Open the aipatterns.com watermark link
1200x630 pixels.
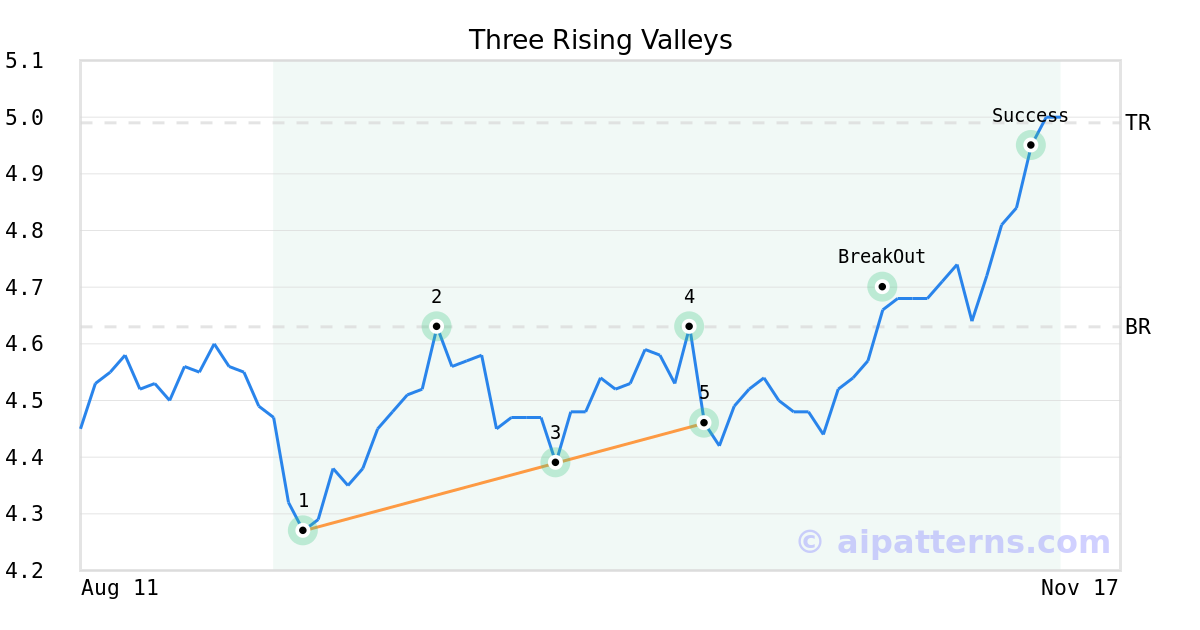coord(953,542)
